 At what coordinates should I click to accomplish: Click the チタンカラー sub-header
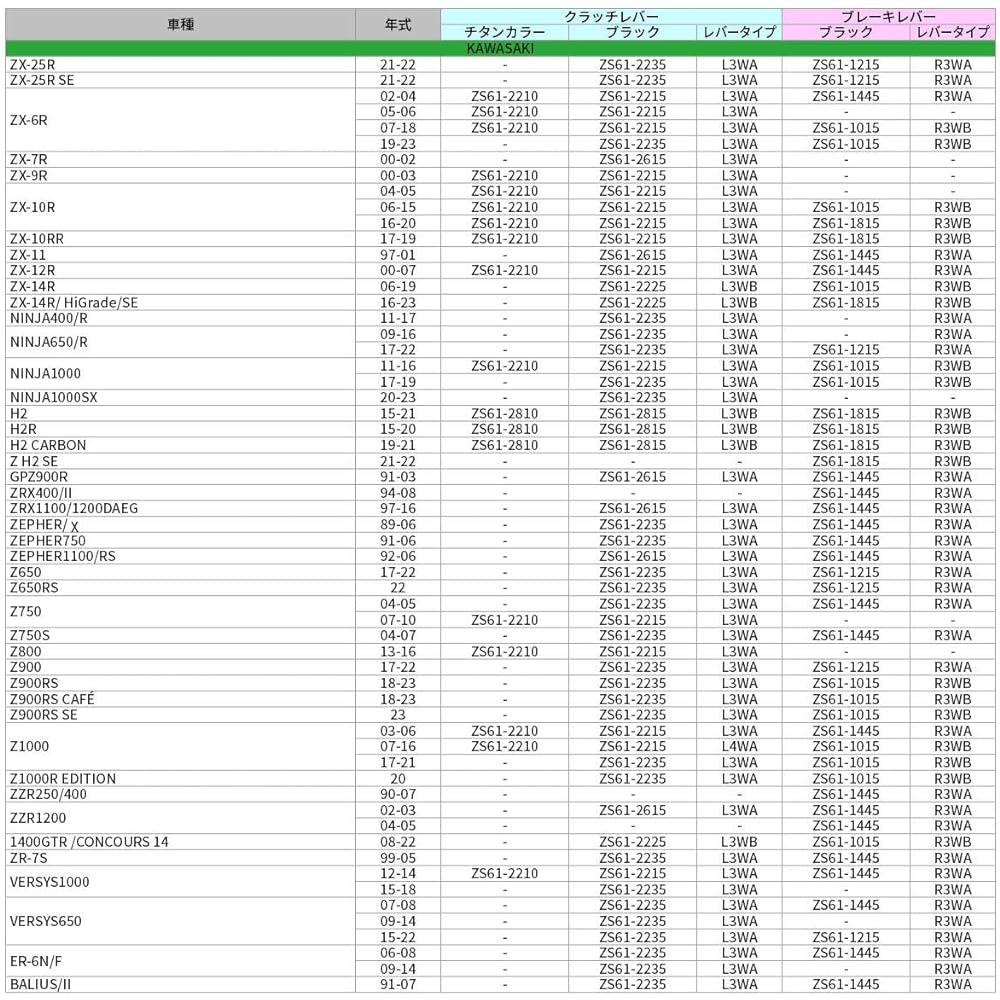point(504,32)
